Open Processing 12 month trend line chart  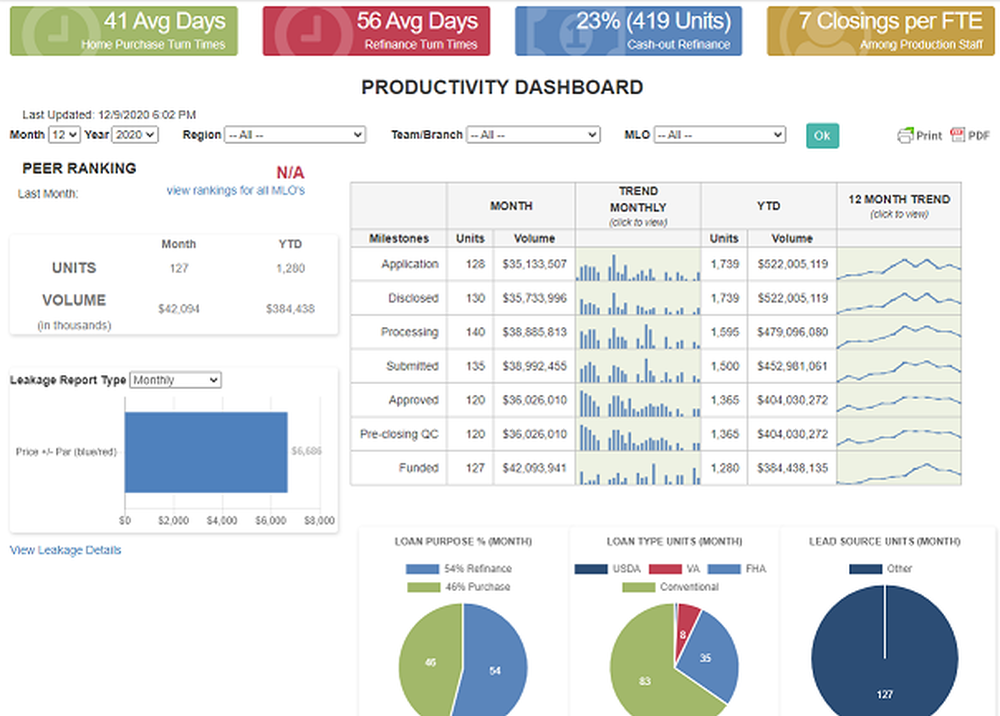tap(899, 332)
